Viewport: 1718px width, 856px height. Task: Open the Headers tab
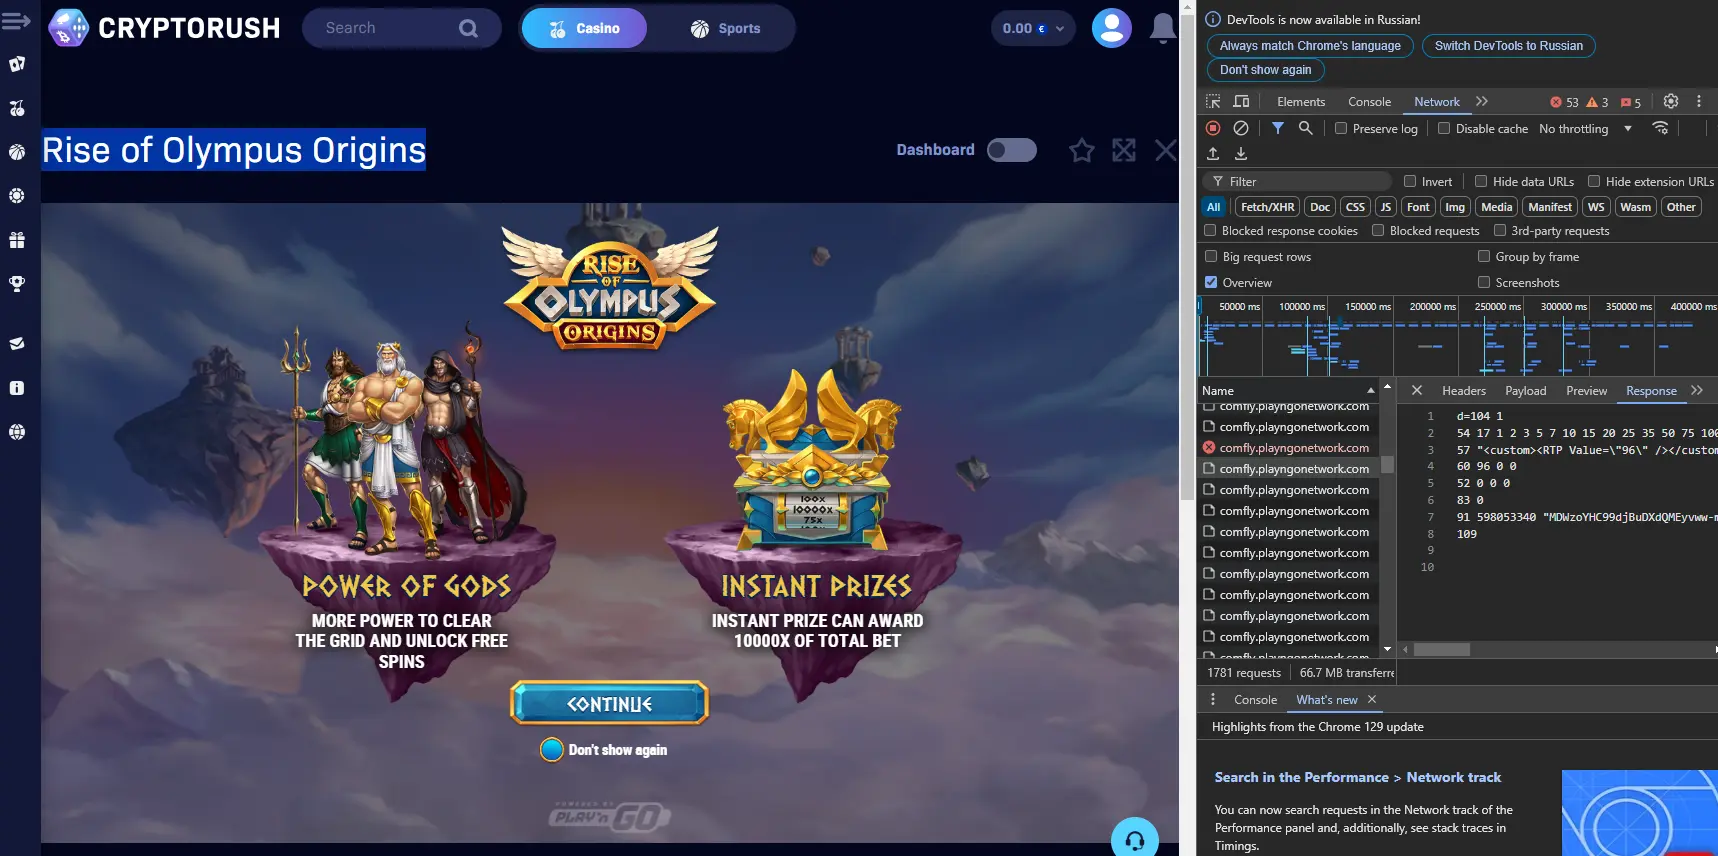[1464, 391]
